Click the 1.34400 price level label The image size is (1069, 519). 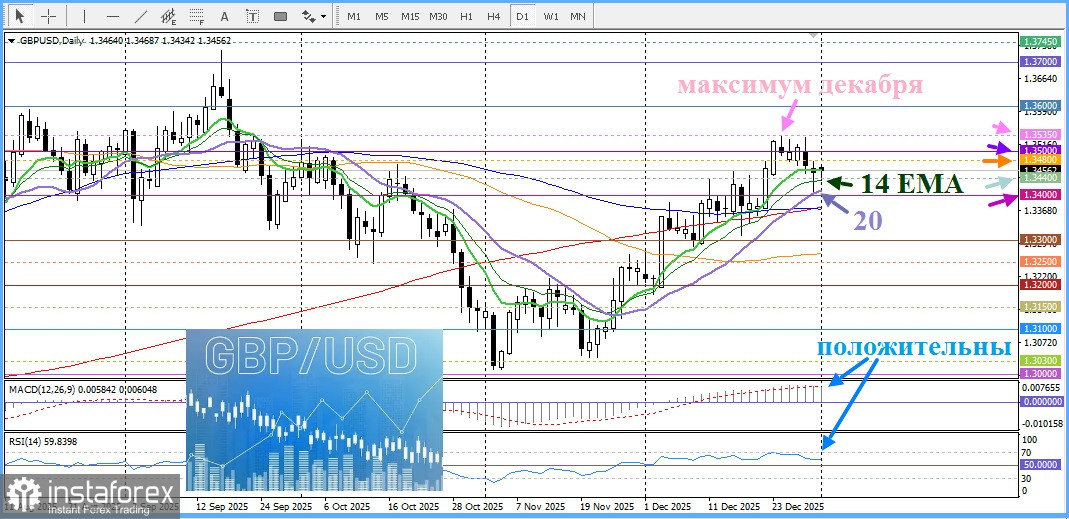tap(1040, 177)
